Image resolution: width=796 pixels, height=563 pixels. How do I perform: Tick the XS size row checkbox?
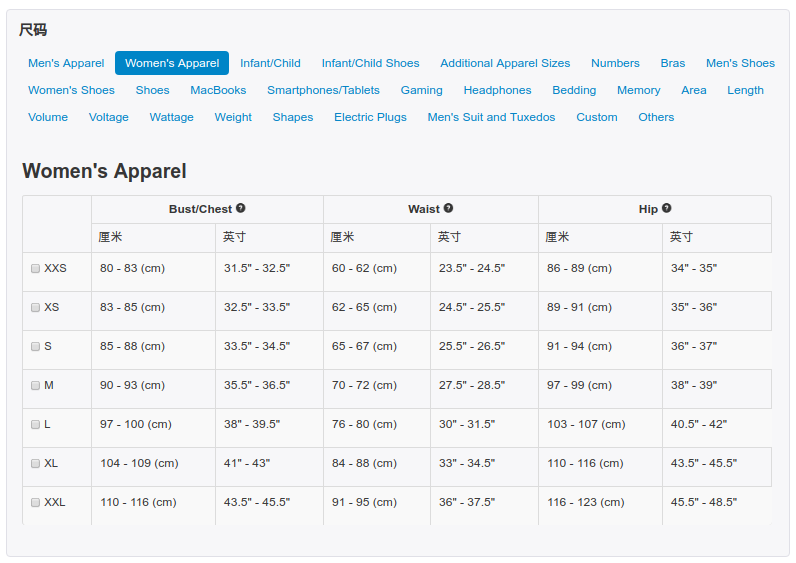coord(36,308)
